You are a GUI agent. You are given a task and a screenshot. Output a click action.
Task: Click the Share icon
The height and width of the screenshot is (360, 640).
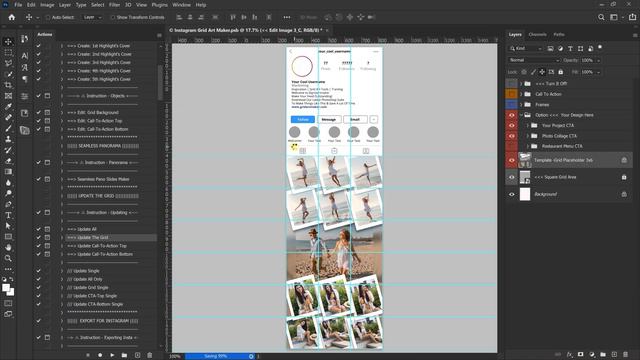point(632,17)
